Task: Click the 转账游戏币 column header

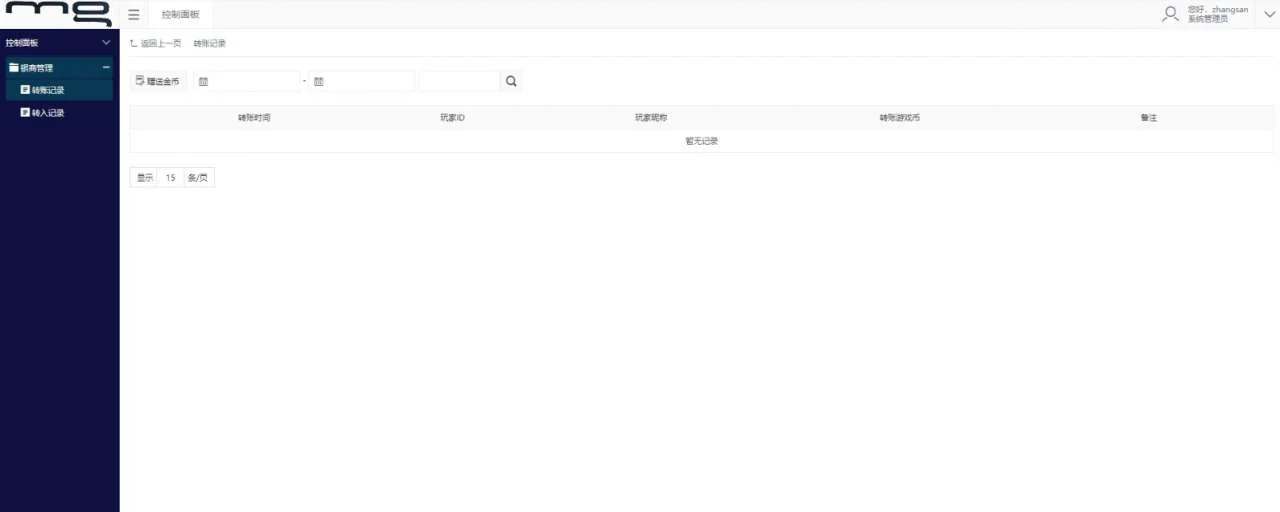Action: coord(899,118)
